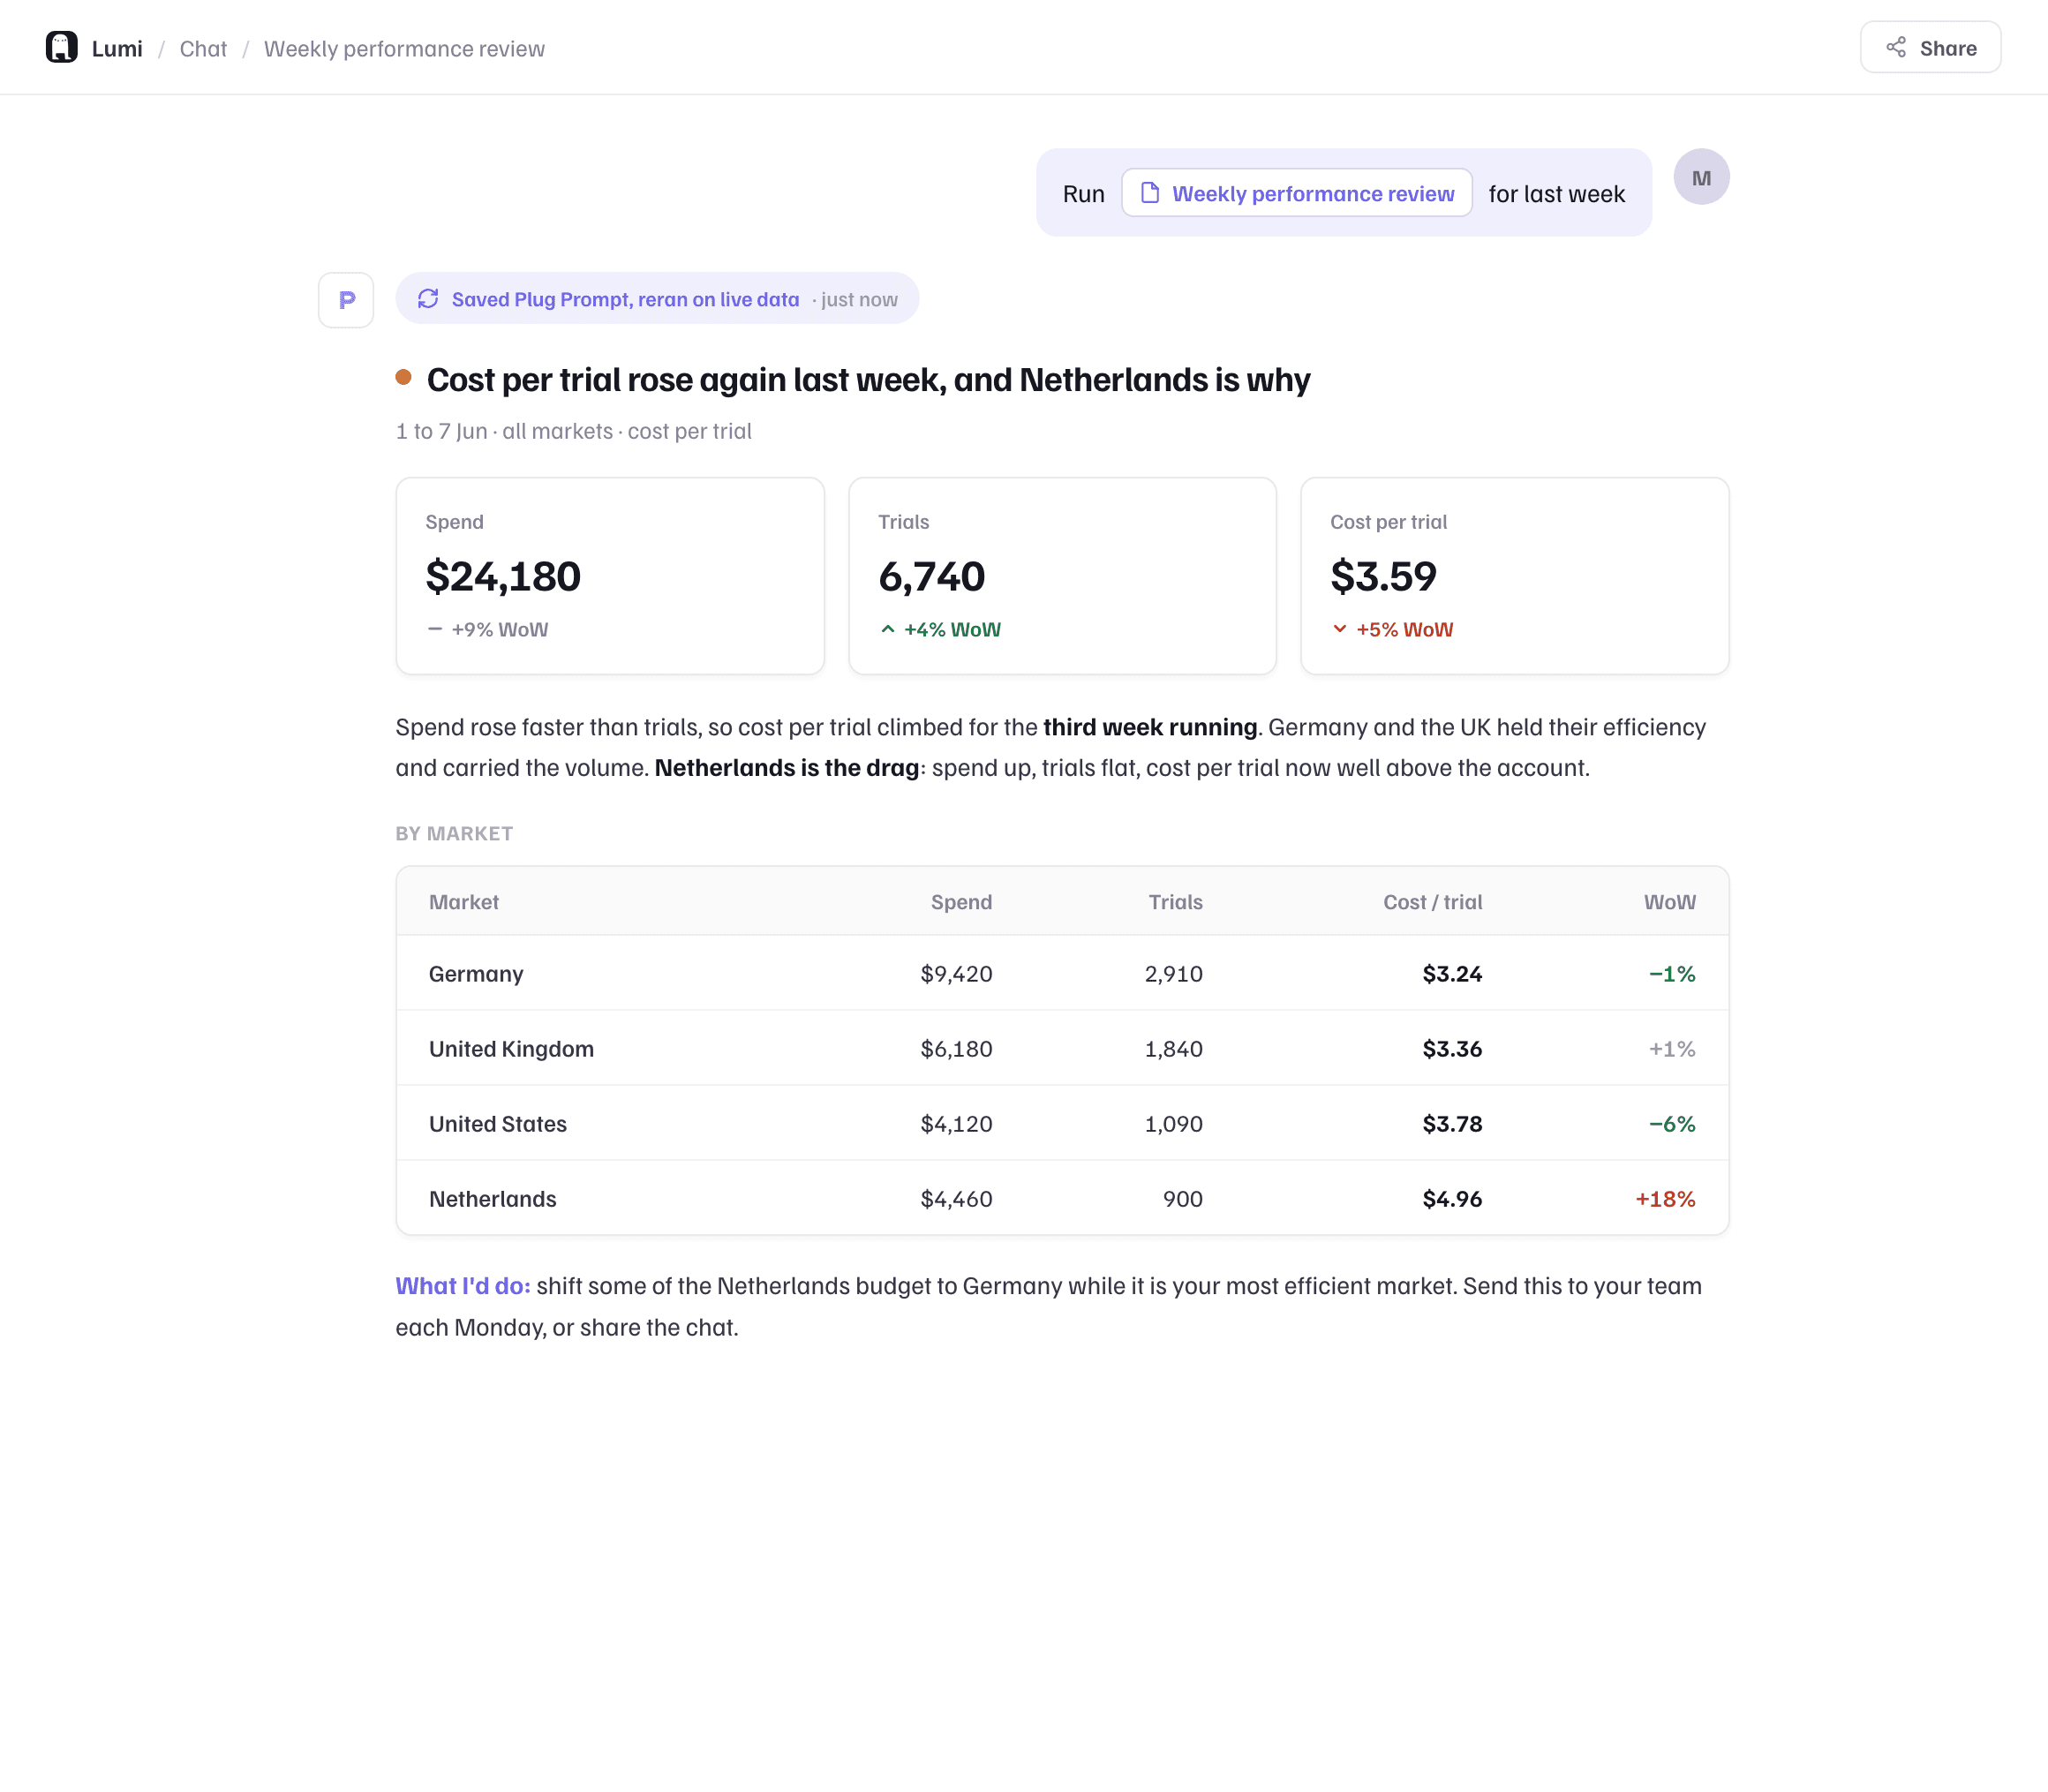The height and width of the screenshot is (1792, 2048).
Task: Open the Weekly performance review prompt chip
Action: 1296,193
